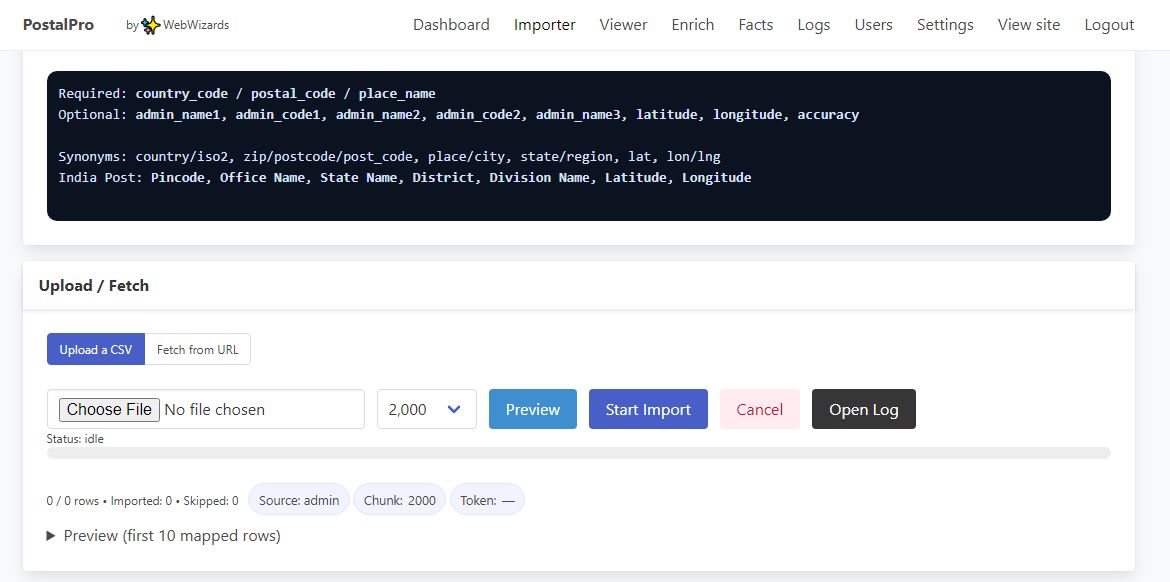Switch to the Upload a CSV tab
Screen dimensions: 1170x582
96,349
